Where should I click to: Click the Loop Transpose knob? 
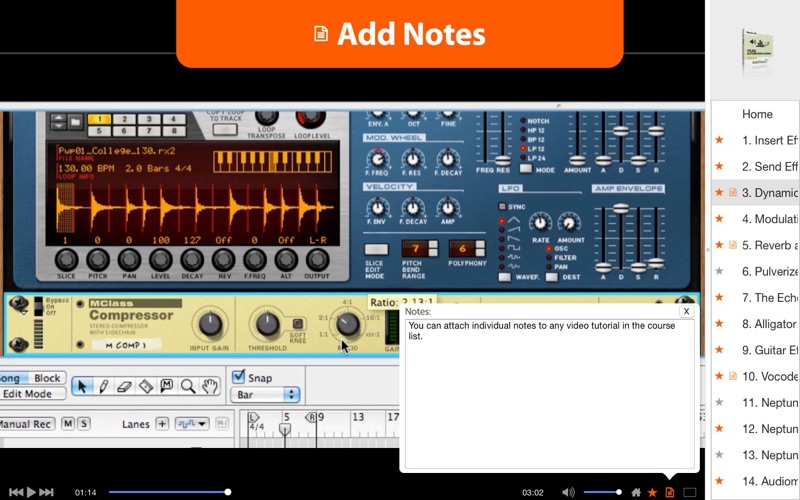[266, 117]
